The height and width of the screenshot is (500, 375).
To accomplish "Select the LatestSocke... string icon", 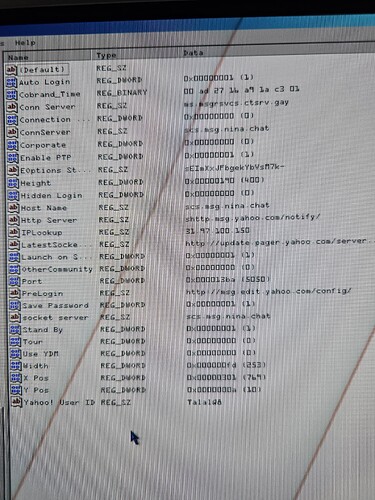I will (14, 245).
